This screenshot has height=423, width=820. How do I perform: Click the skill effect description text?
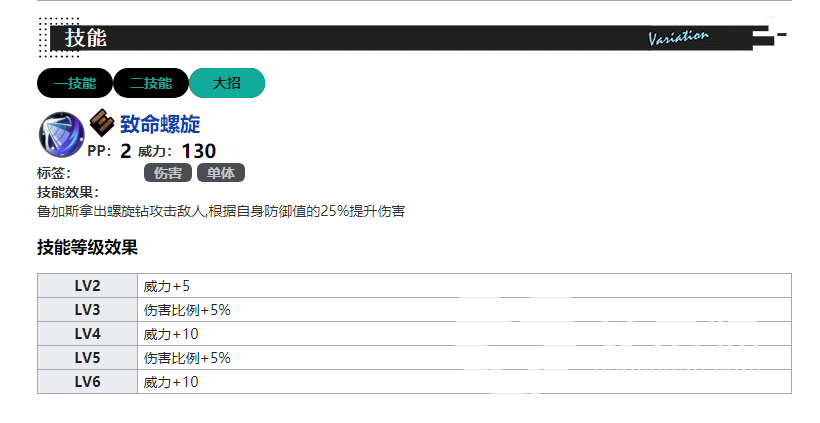[220, 212]
